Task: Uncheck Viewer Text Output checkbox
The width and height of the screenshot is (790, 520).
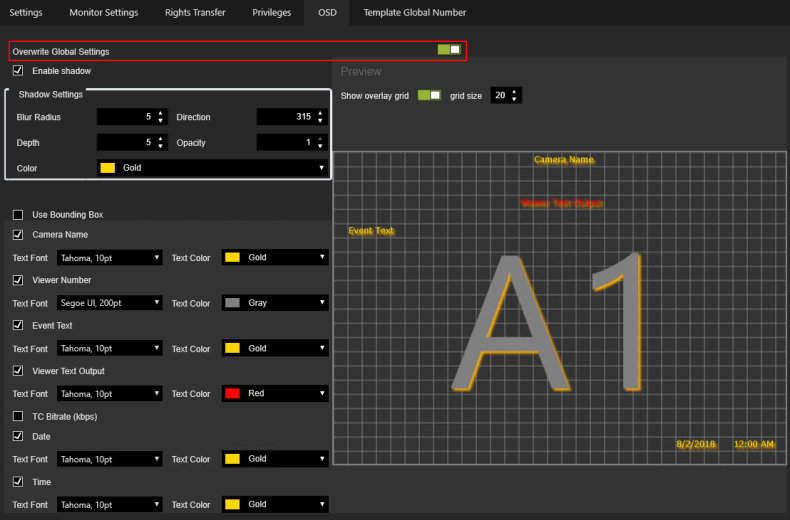Action: (18, 370)
